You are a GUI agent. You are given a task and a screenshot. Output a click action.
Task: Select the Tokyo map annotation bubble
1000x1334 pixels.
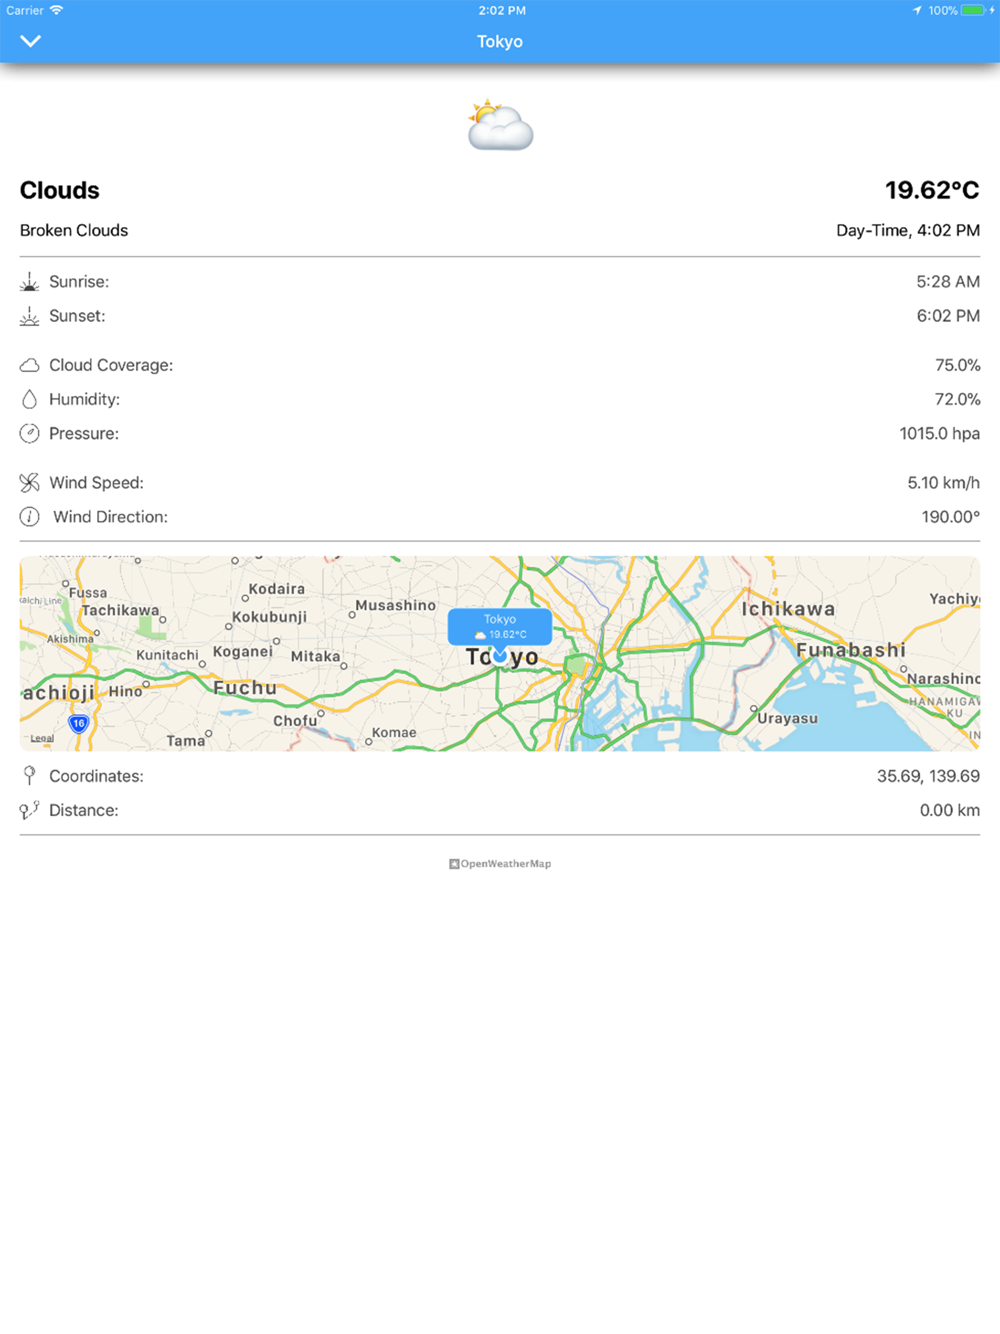pos(500,626)
